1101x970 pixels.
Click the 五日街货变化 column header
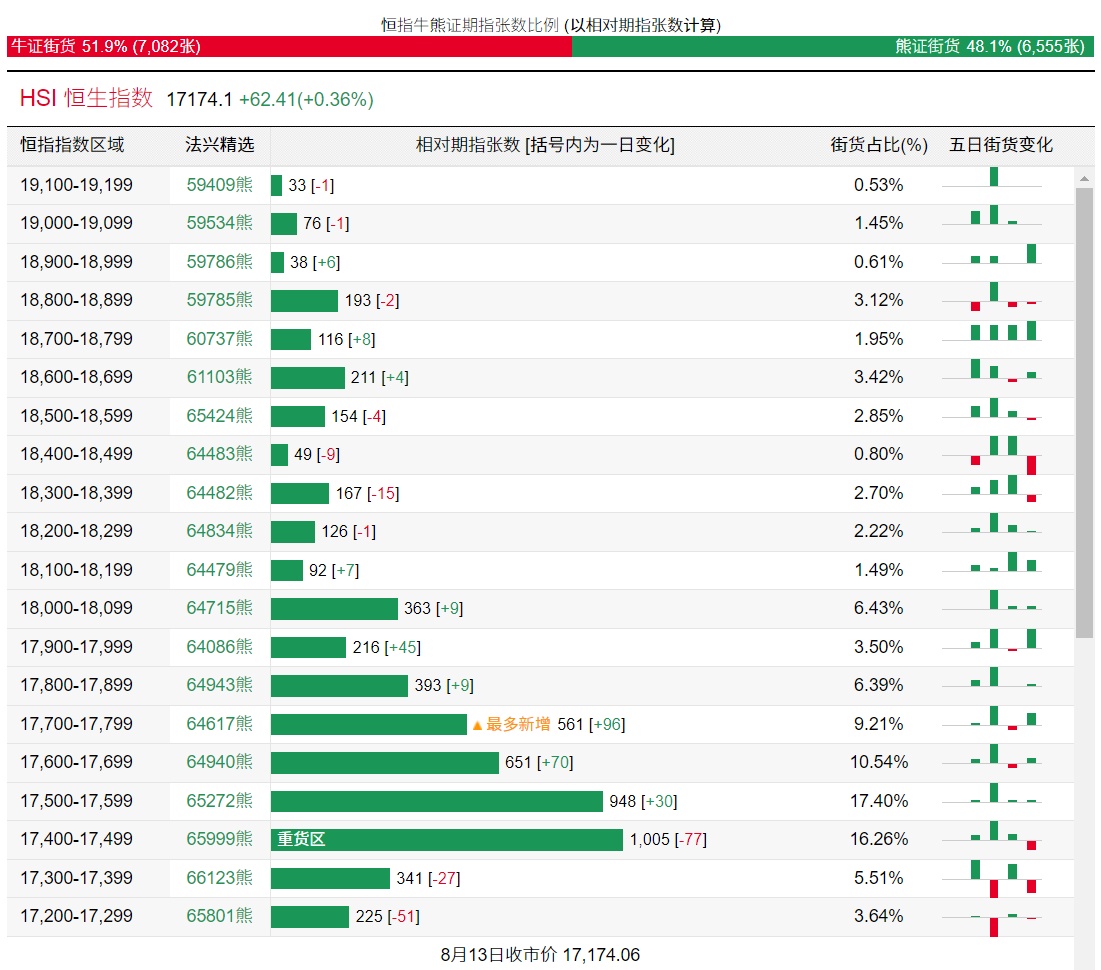tap(1000, 145)
